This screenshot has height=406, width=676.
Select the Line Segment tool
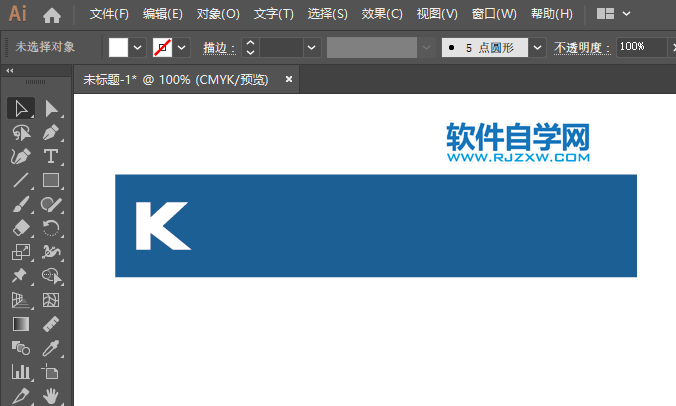point(21,180)
